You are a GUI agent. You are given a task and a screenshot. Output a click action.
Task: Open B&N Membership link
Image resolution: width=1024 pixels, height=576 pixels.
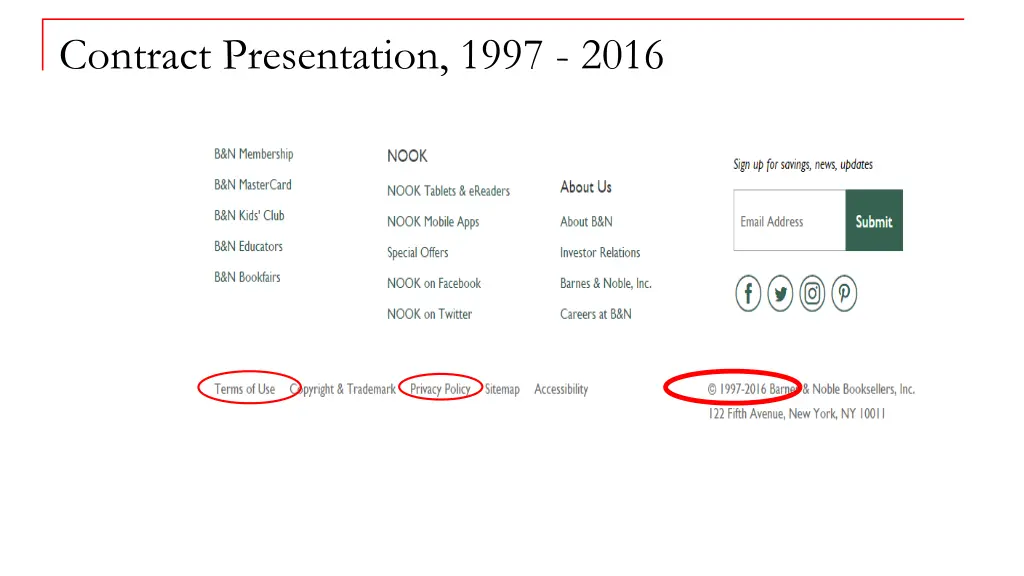click(253, 154)
